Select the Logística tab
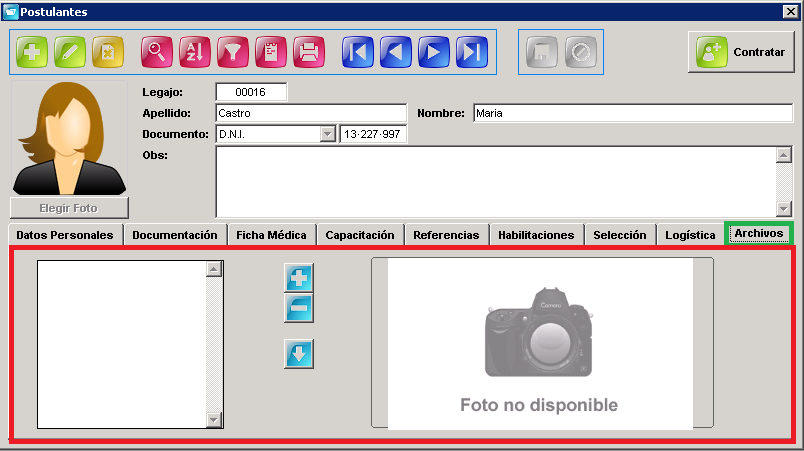The image size is (804, 451). tap(690, 235)
